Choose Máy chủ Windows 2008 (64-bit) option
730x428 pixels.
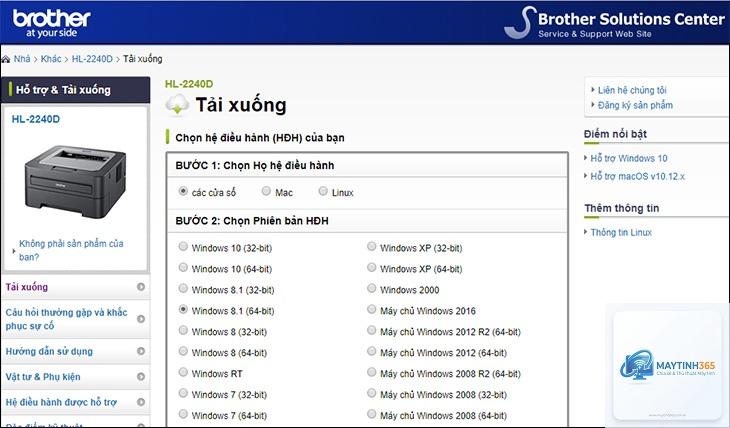coord(371,414)
